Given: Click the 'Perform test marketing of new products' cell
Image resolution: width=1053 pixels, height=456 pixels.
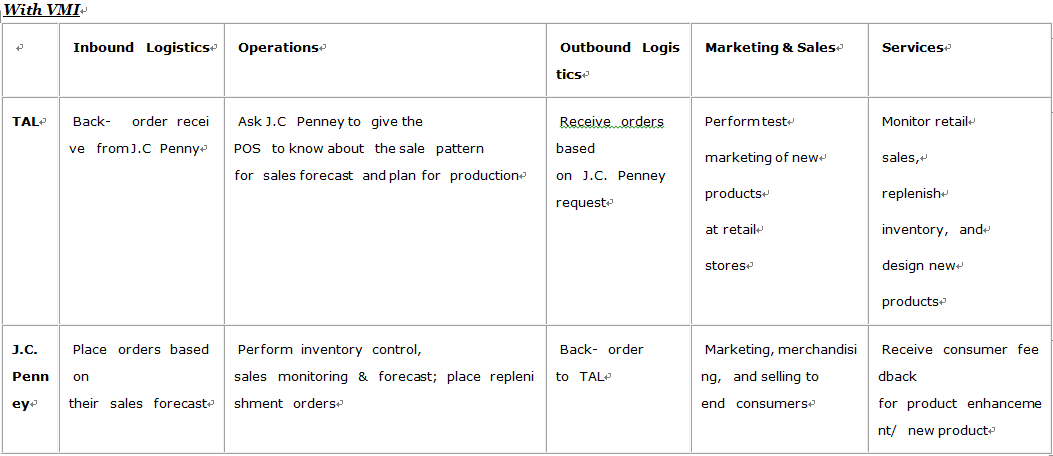Looking at the screenshot, I should click(x=779, y=211).
